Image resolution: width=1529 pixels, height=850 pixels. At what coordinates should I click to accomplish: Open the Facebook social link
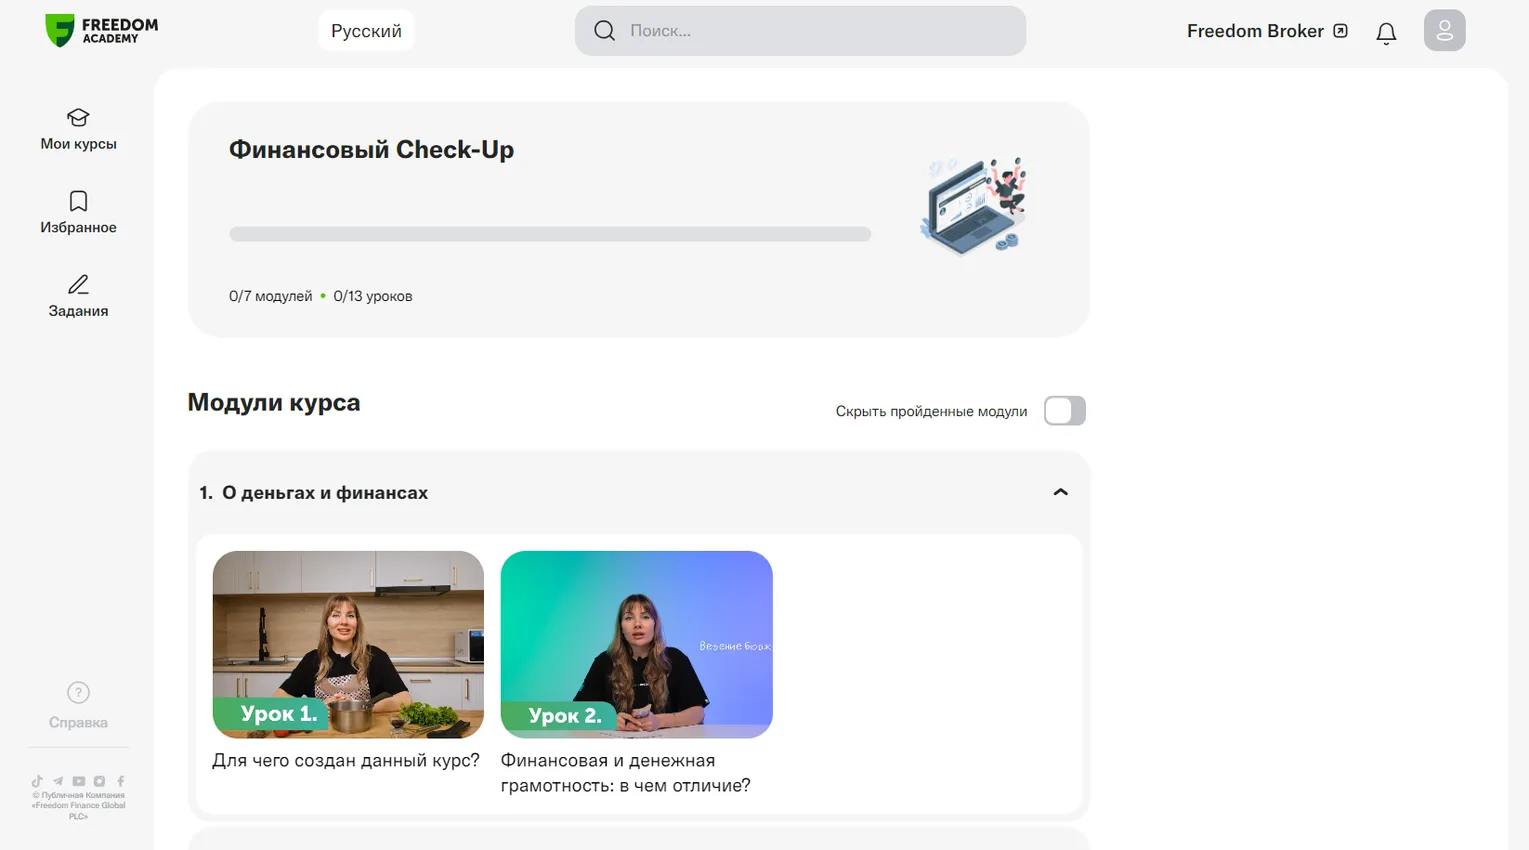[x=120, y=781]
